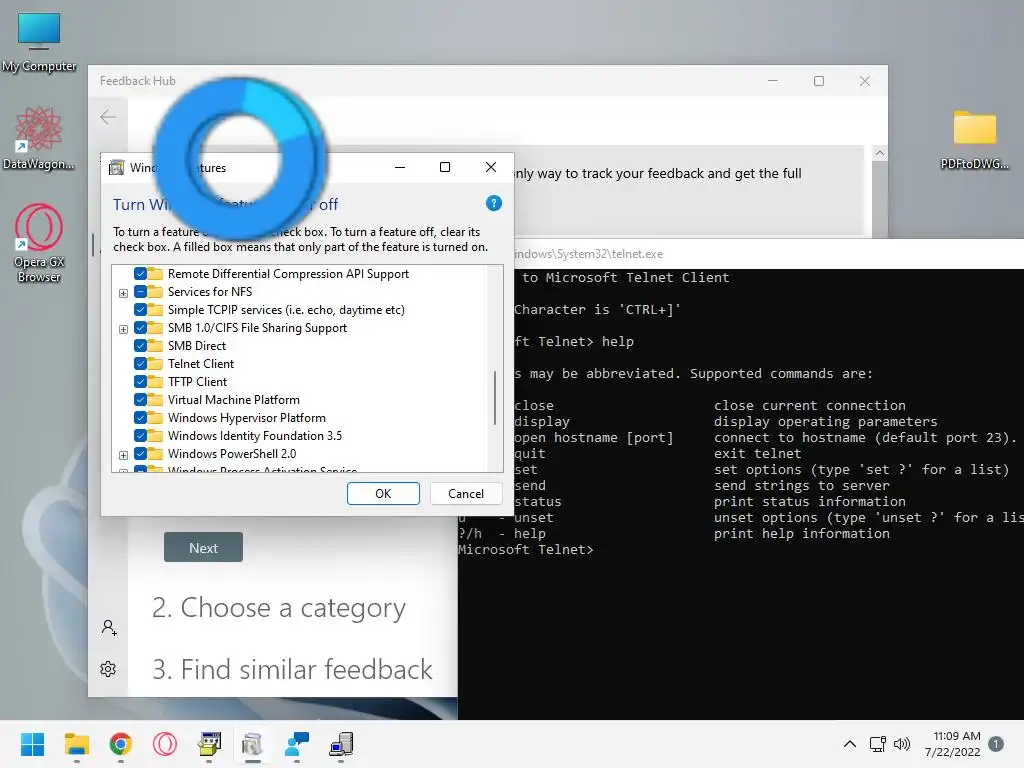Select the SMB Direct feature label

pos(197,345)
